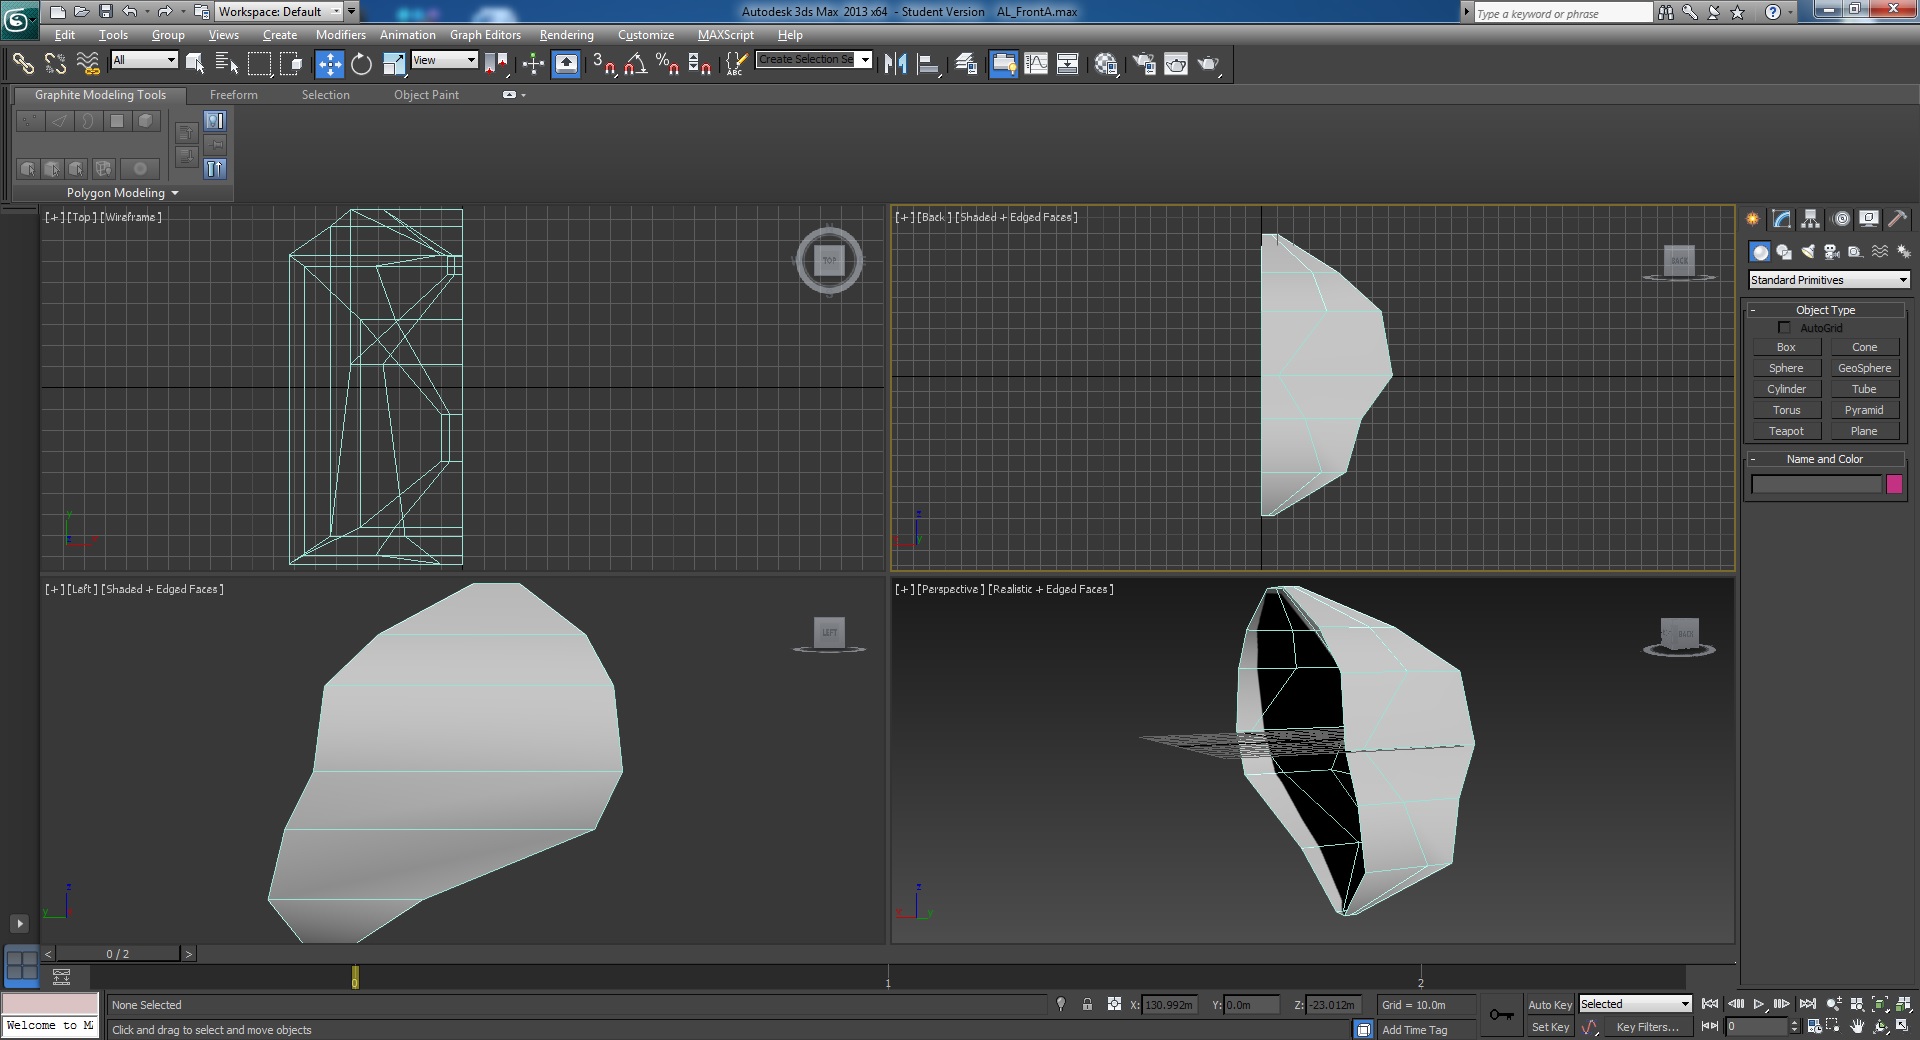Toggle the 3D snap tool

click(598, 63)
